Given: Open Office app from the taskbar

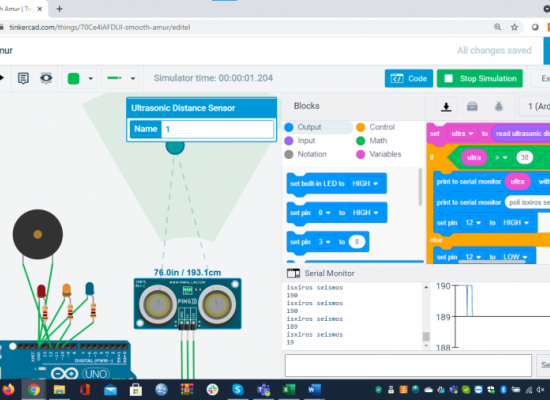Looking at the screenshot, I should [x=85, y=390].
